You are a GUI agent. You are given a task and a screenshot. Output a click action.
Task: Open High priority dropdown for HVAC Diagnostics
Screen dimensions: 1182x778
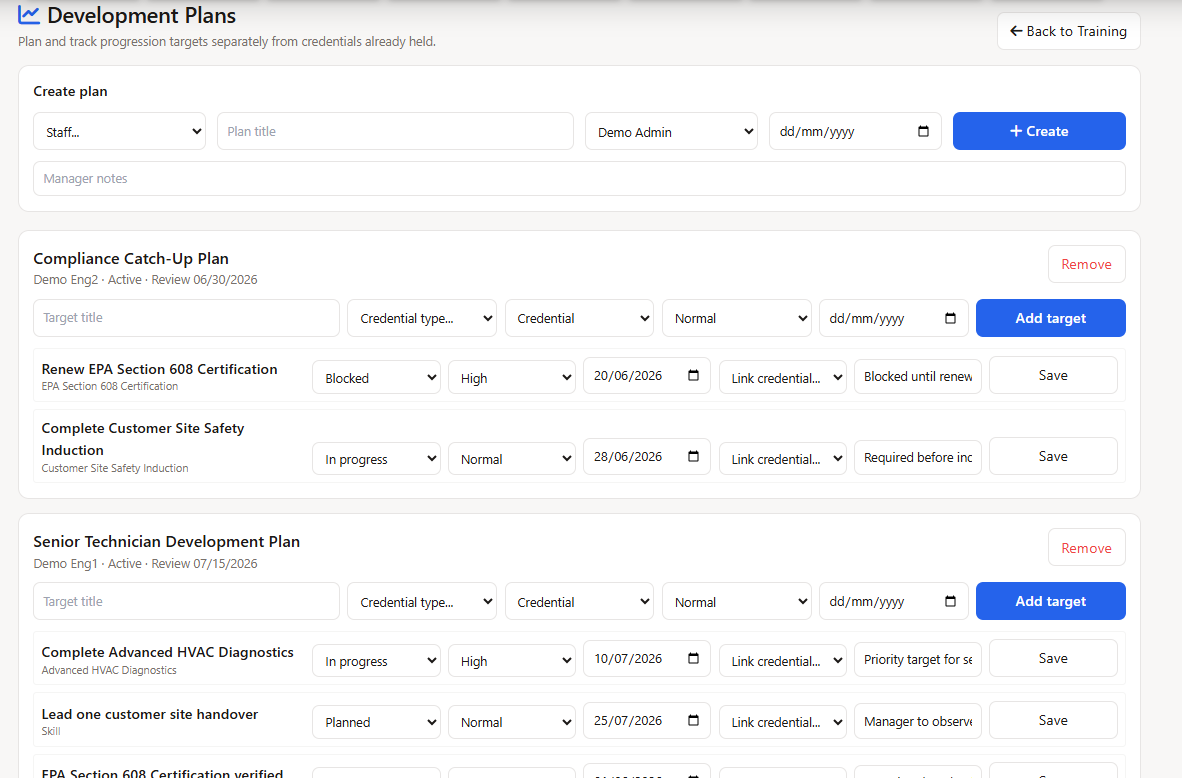click(512, 660)
